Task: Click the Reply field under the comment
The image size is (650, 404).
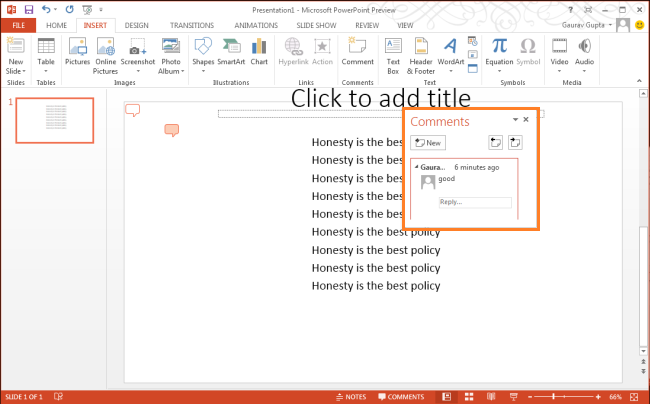Action: click(x=474, y=202)
